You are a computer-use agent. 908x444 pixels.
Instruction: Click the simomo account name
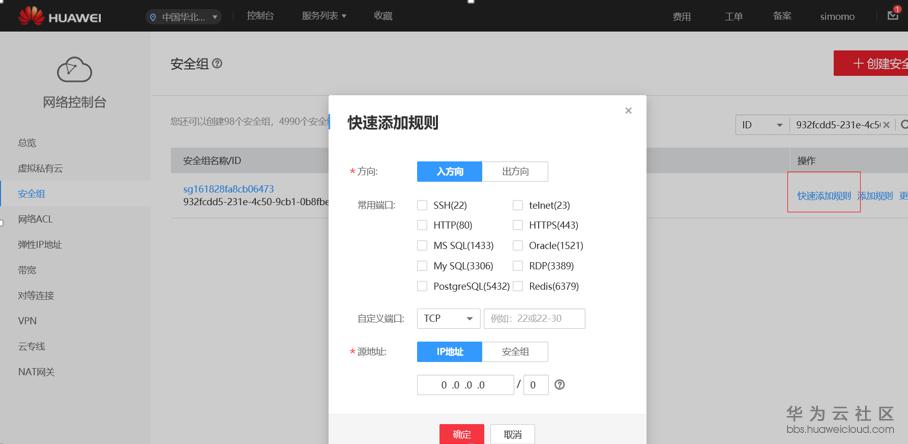coord(837,17)
